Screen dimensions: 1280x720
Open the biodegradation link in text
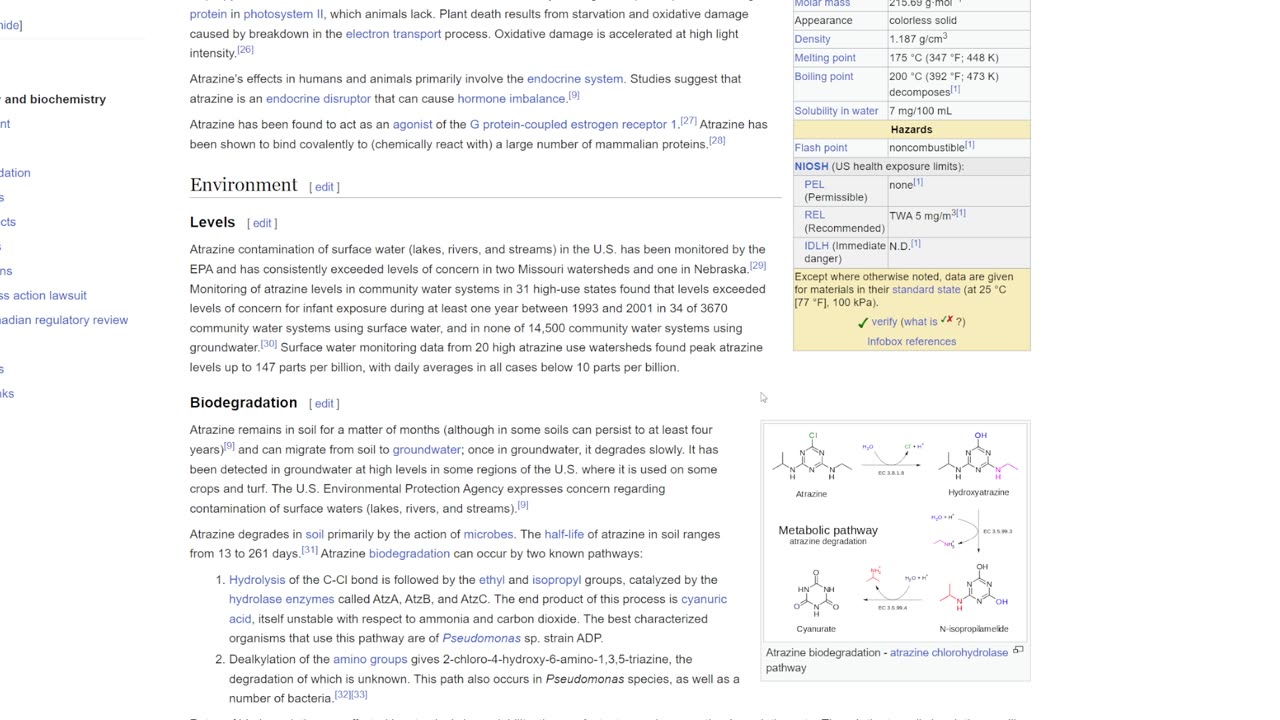pos(409,554)
